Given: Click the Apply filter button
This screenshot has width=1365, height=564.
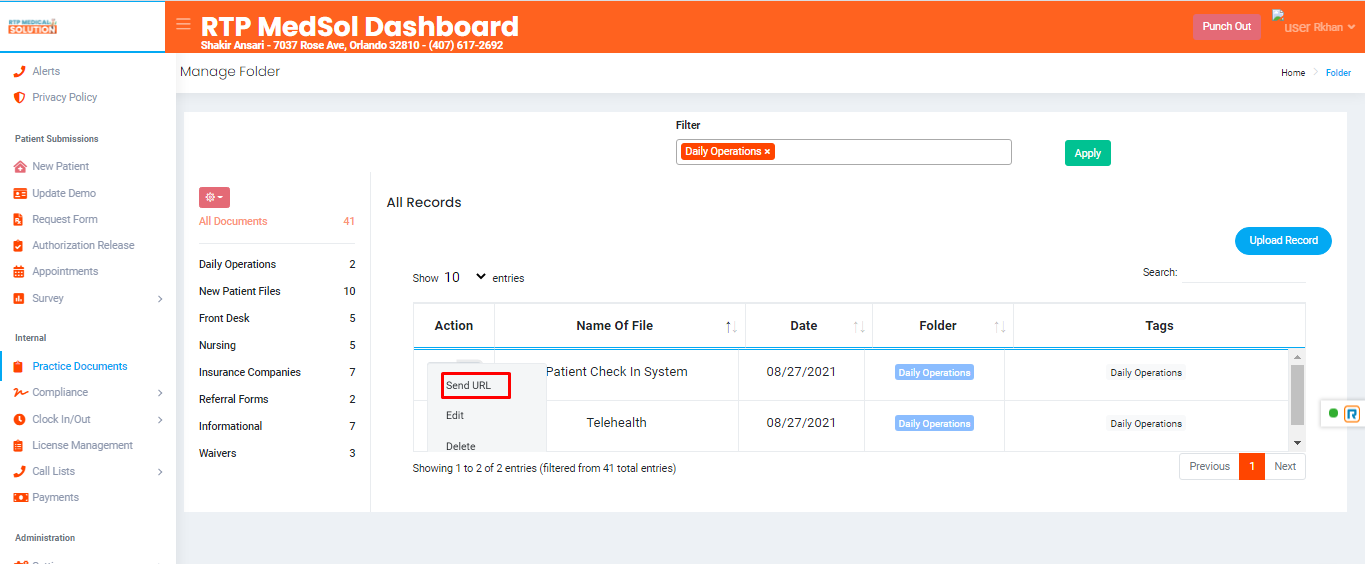Looking at the screenshot, I should point(1087,153).
